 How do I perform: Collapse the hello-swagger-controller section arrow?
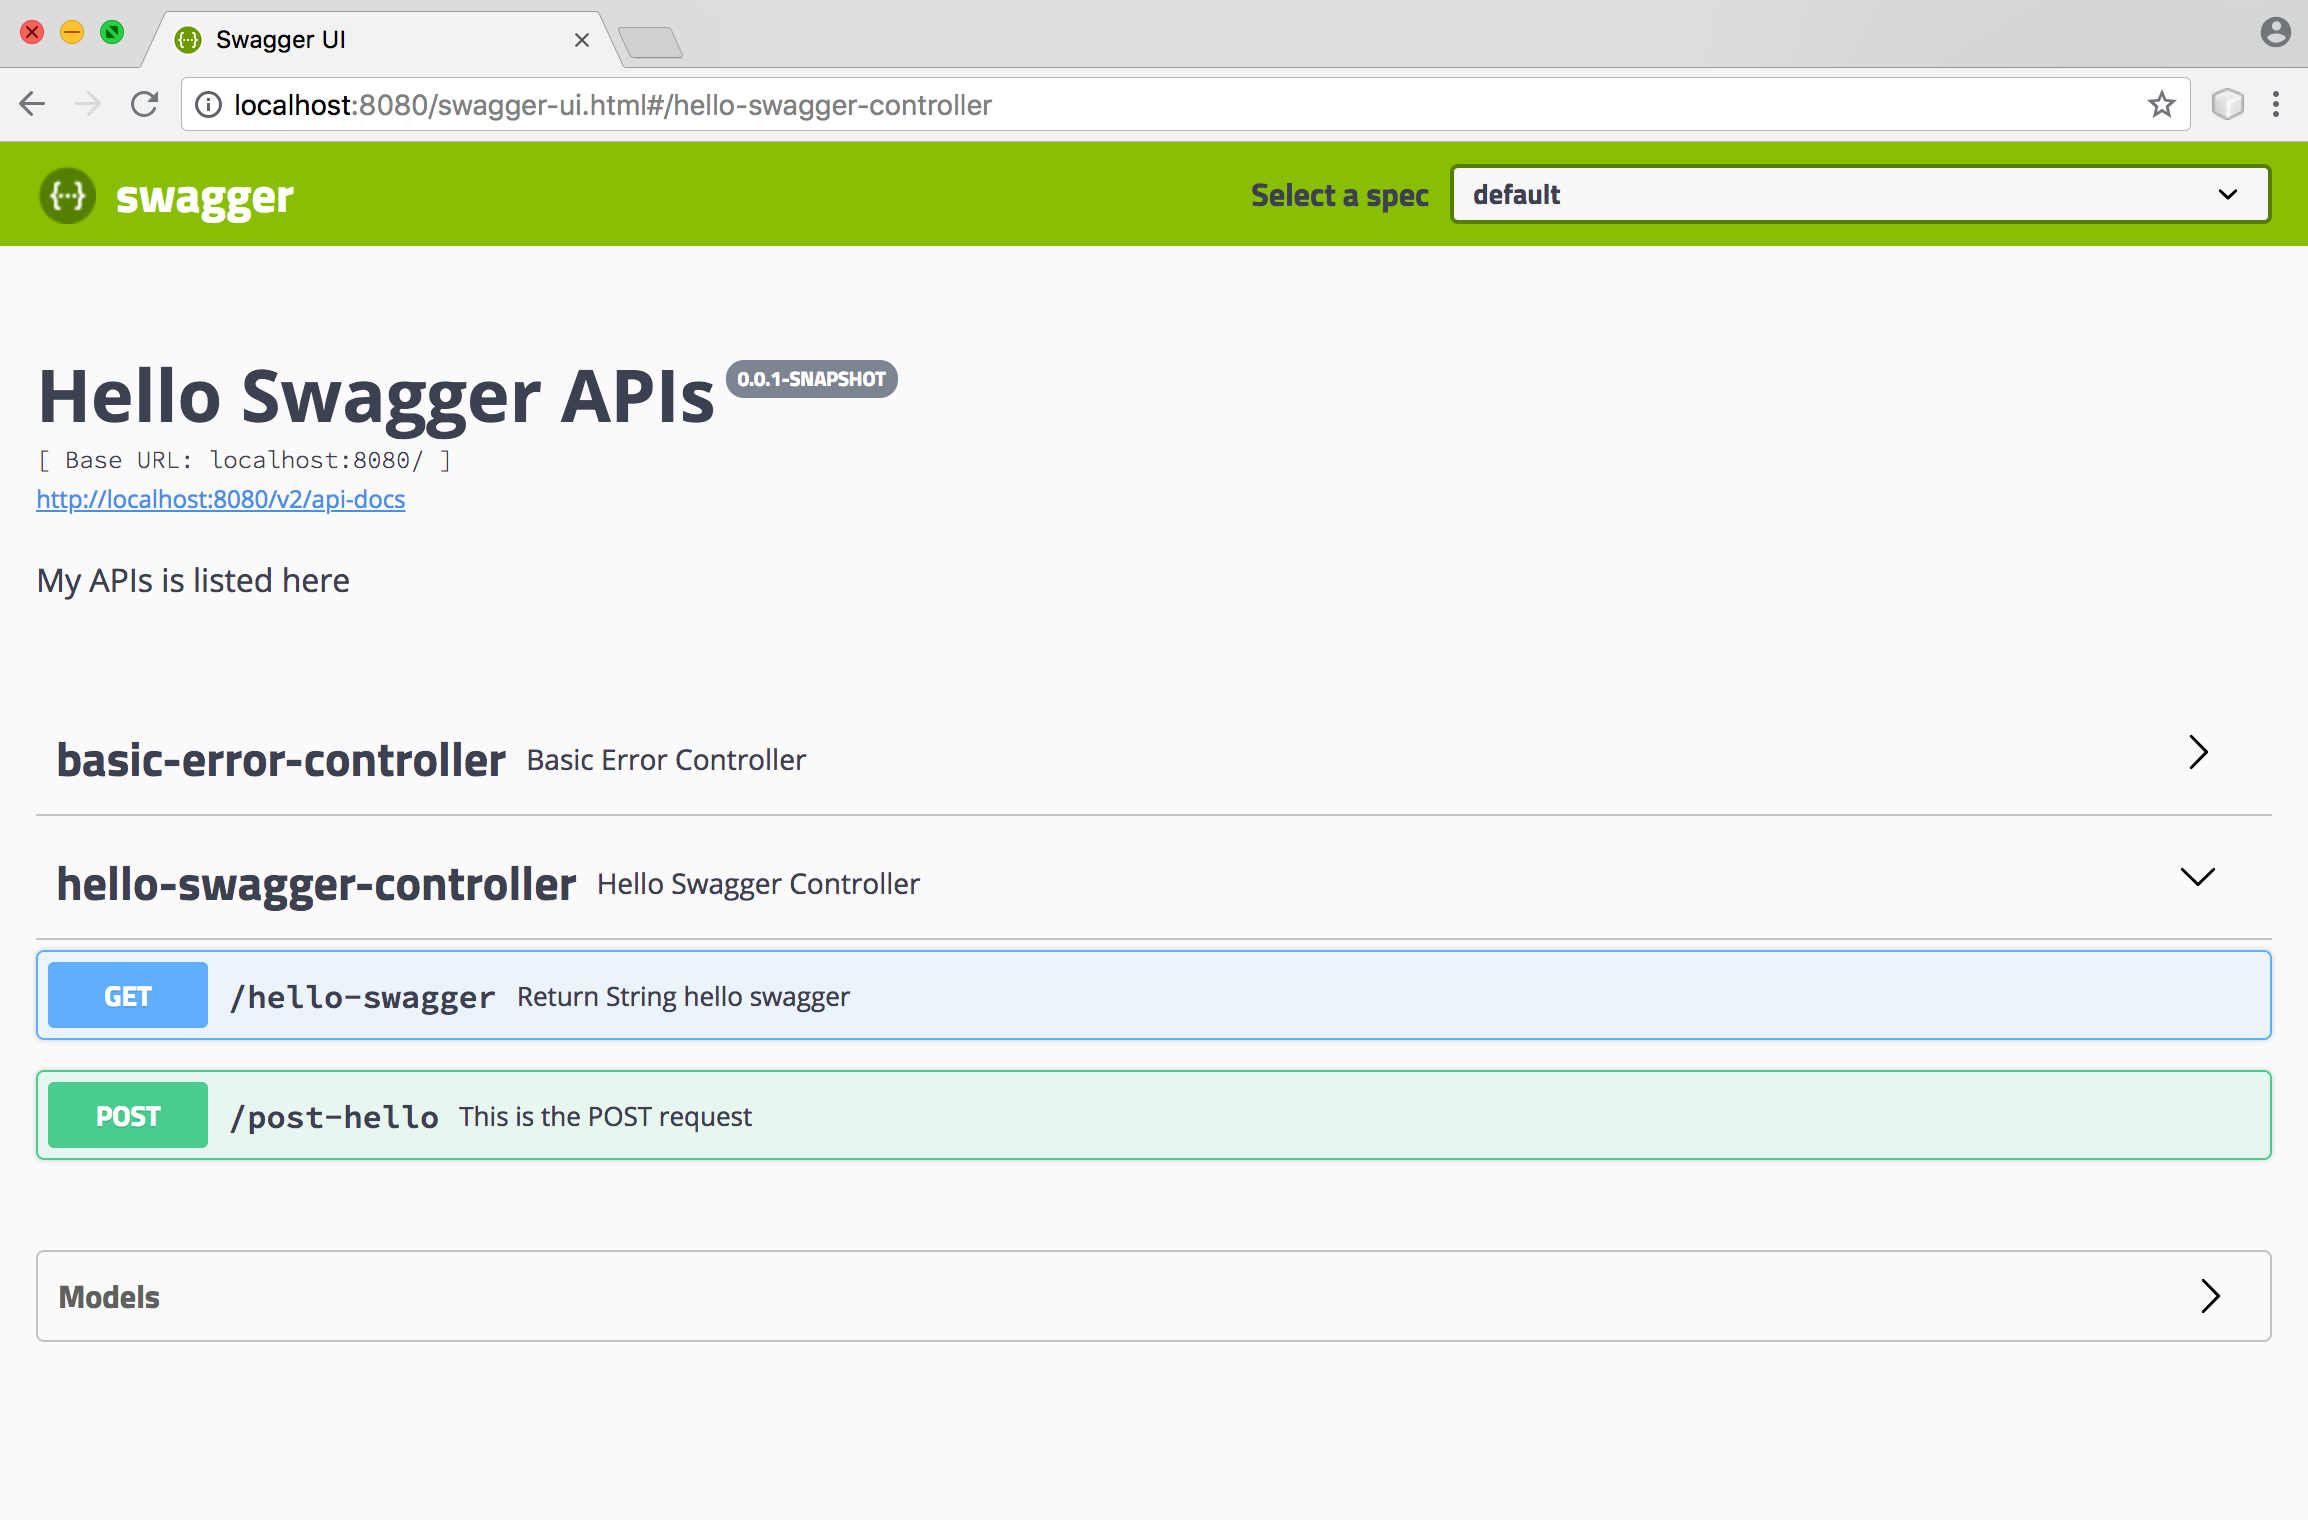pos(2198,877)
